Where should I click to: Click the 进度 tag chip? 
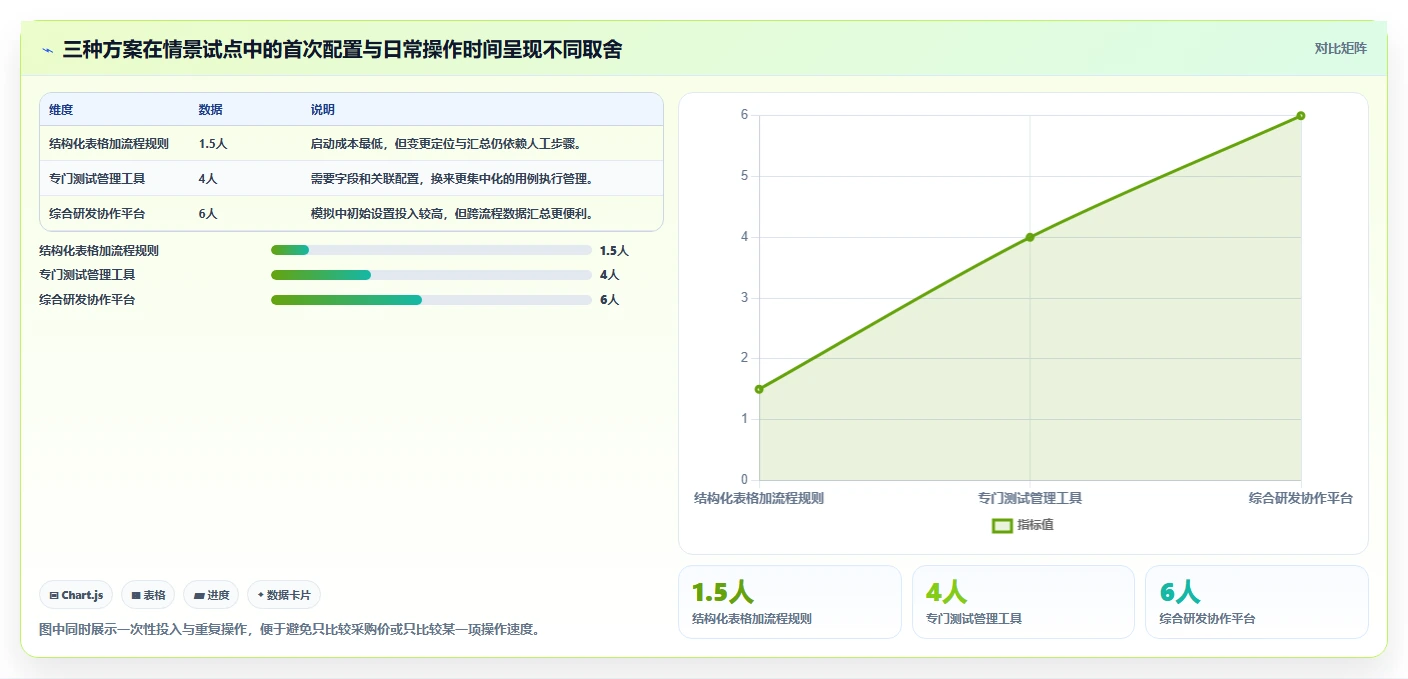point(211,595)
